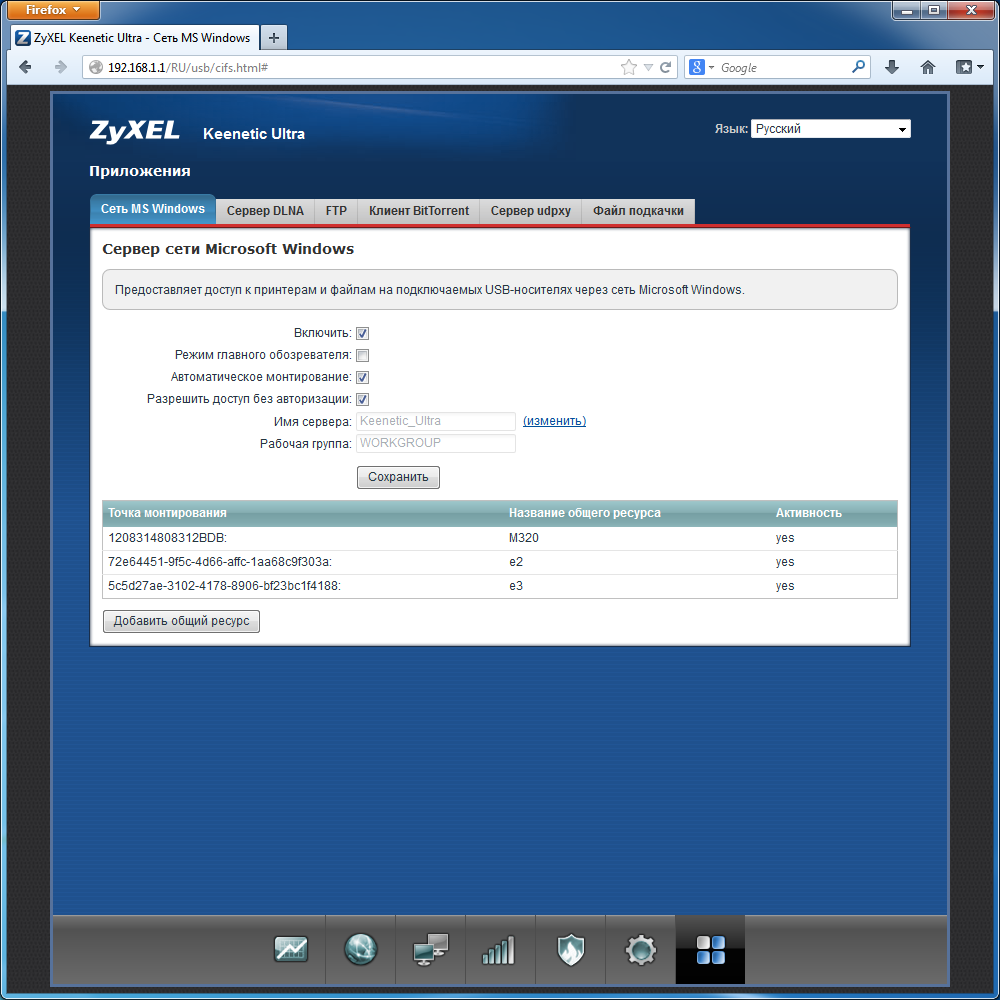Open the applications grid icon
The image size is (1000, 1000).
pos(710,950)
